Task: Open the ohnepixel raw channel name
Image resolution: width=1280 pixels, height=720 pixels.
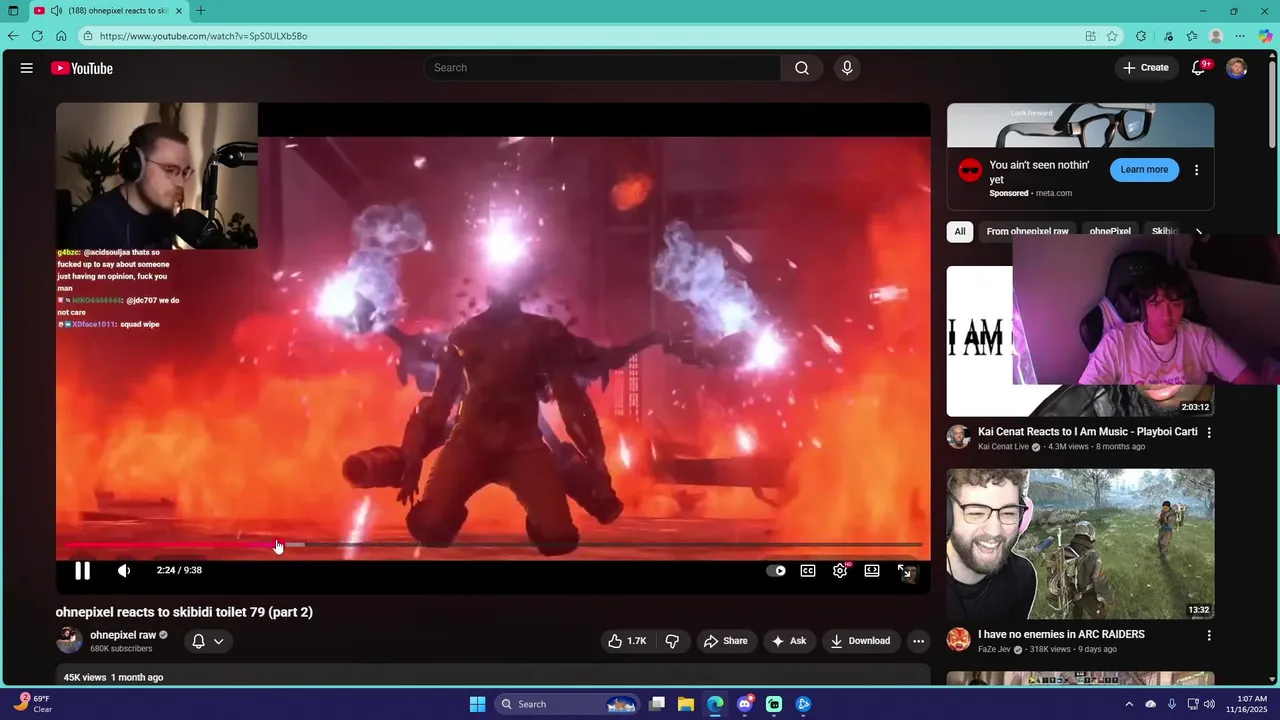Action: [123, 635]
